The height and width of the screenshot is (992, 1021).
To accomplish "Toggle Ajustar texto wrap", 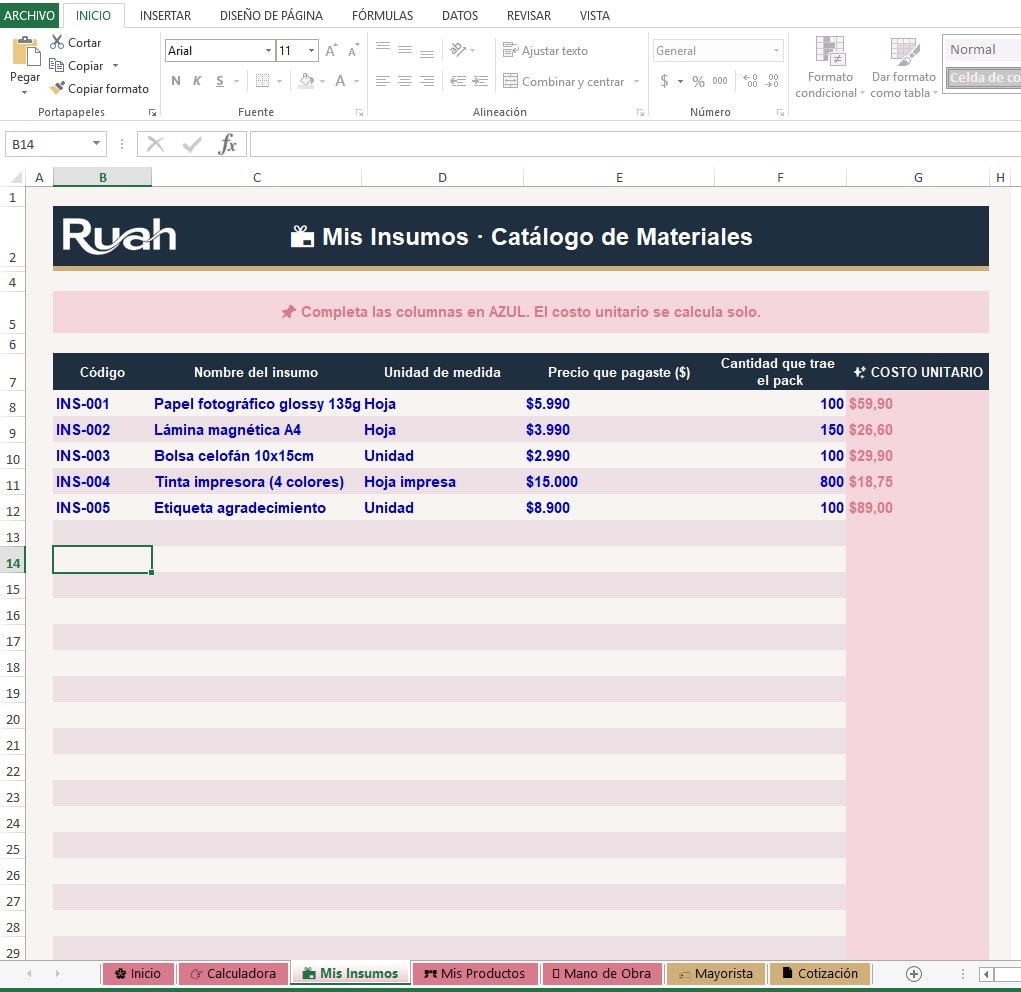I will coord(545,51).
